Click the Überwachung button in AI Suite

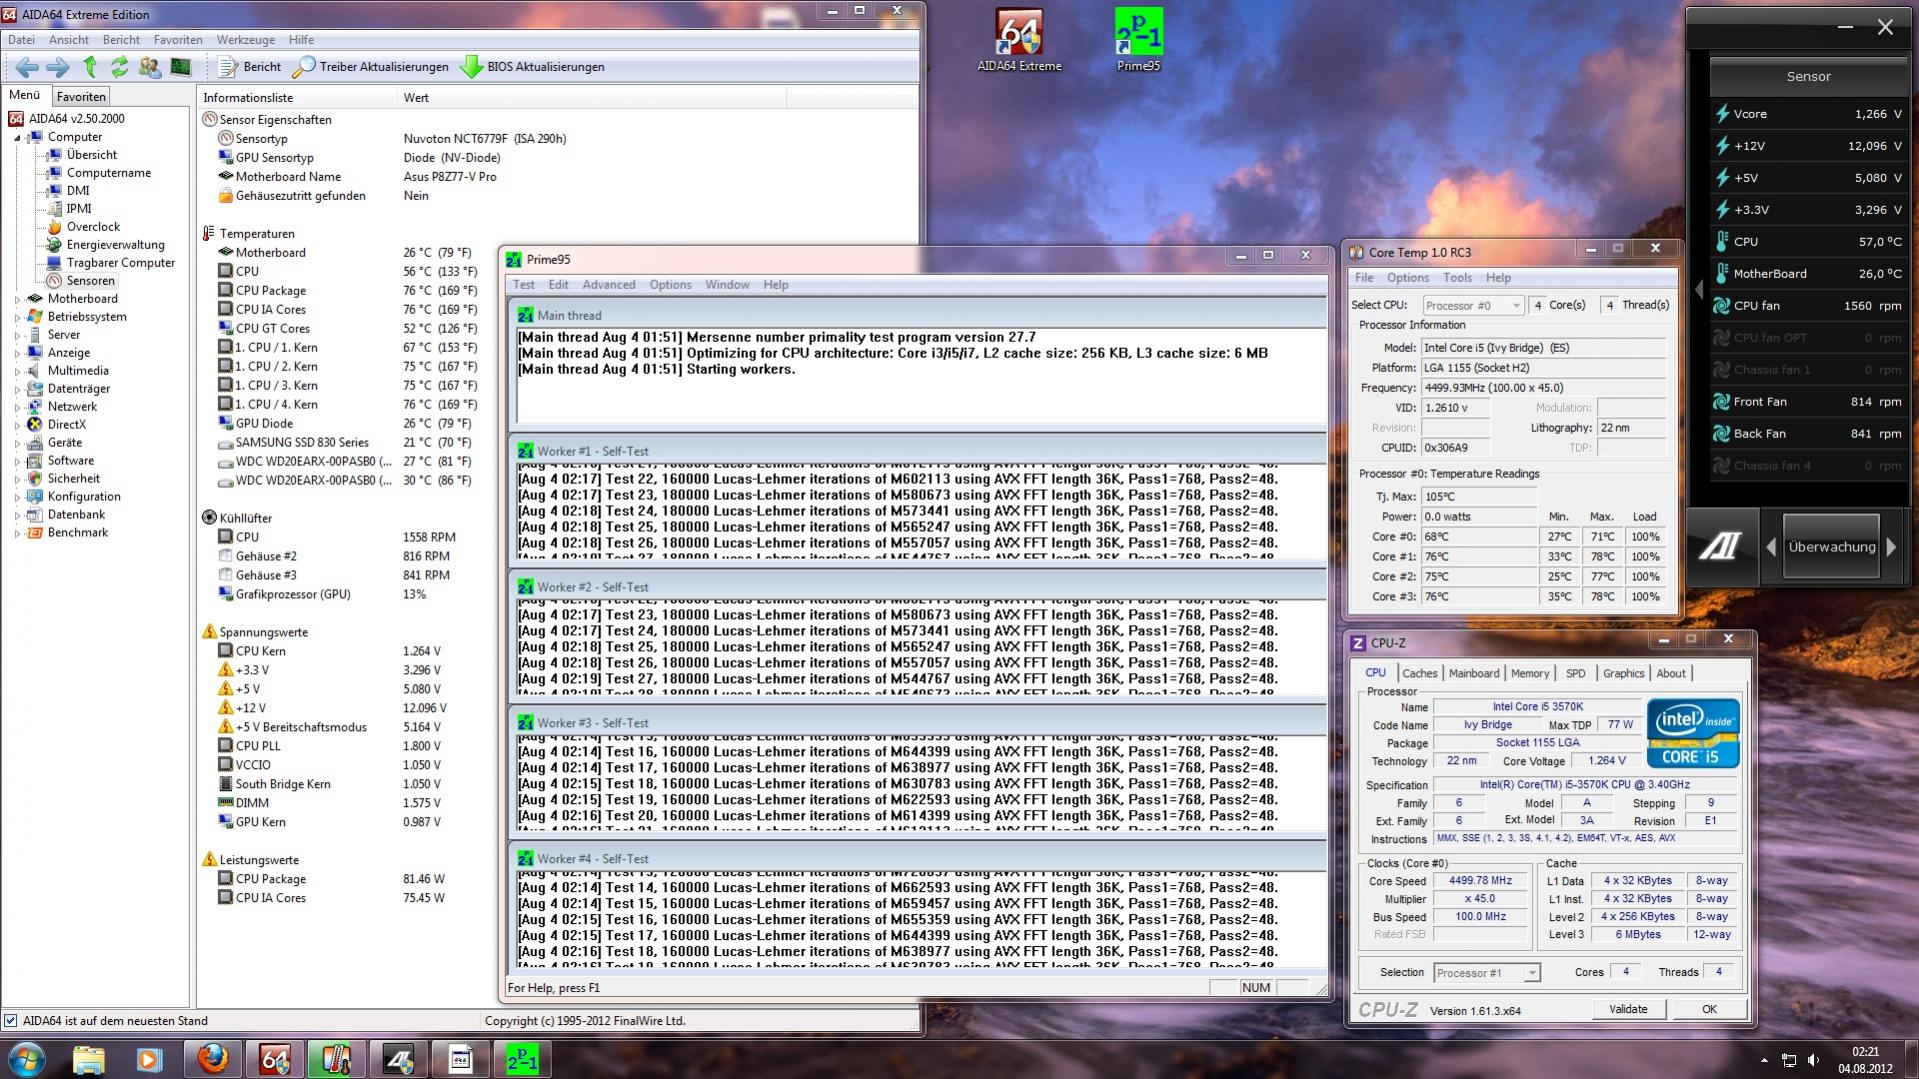1831,547
